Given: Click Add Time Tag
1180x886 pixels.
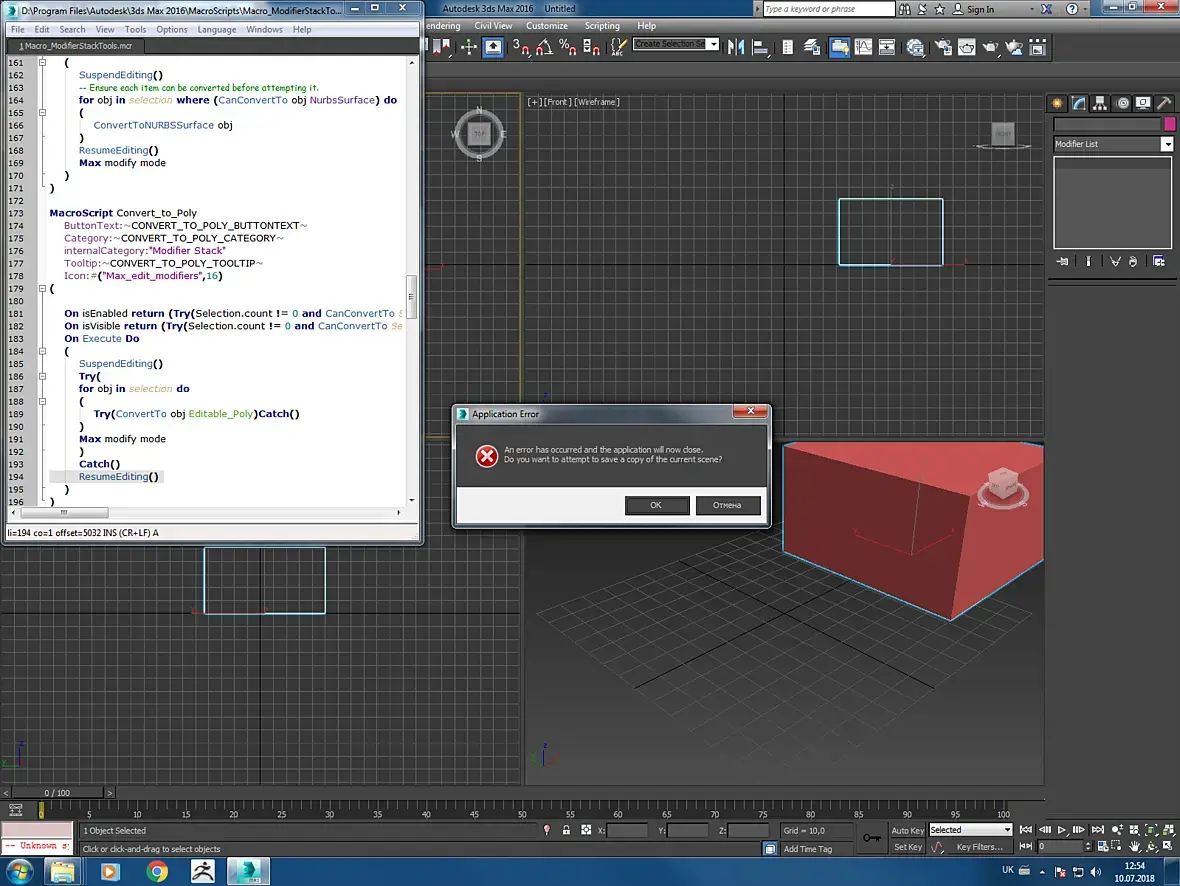Looking at the screenshot, I should pos(807,849).
